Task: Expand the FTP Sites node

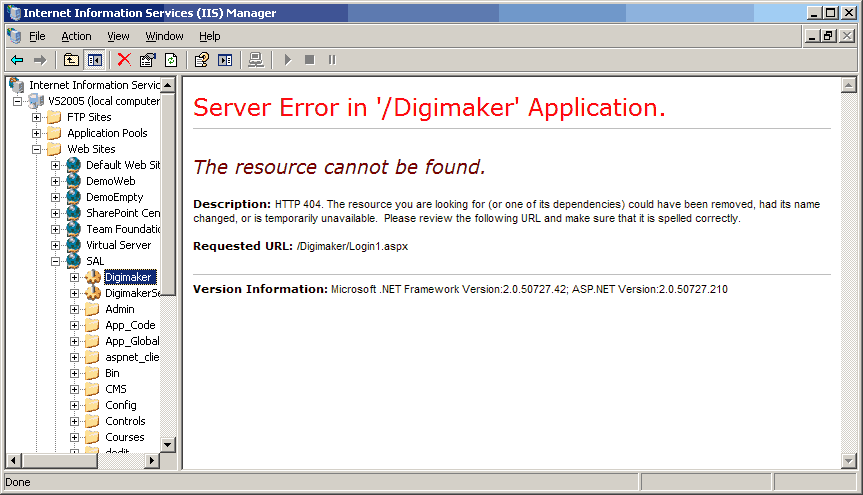Action: click(36, 117)
